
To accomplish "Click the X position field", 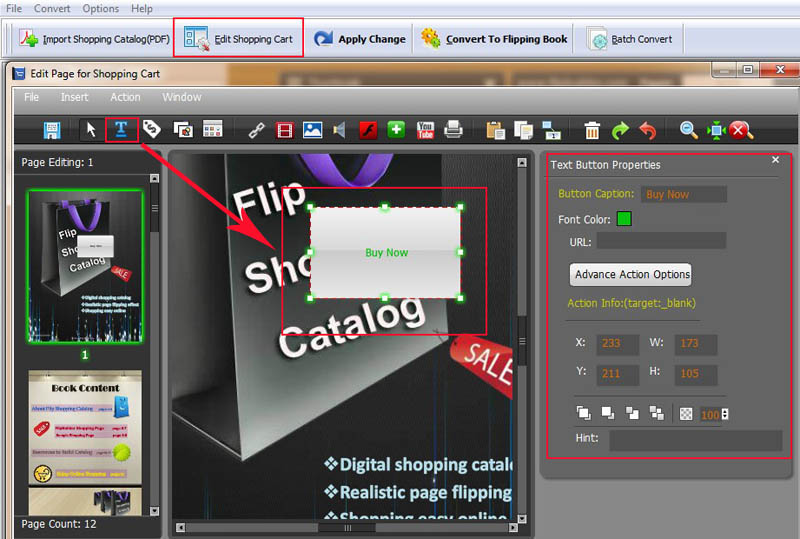I will click(x=617, y=344).
